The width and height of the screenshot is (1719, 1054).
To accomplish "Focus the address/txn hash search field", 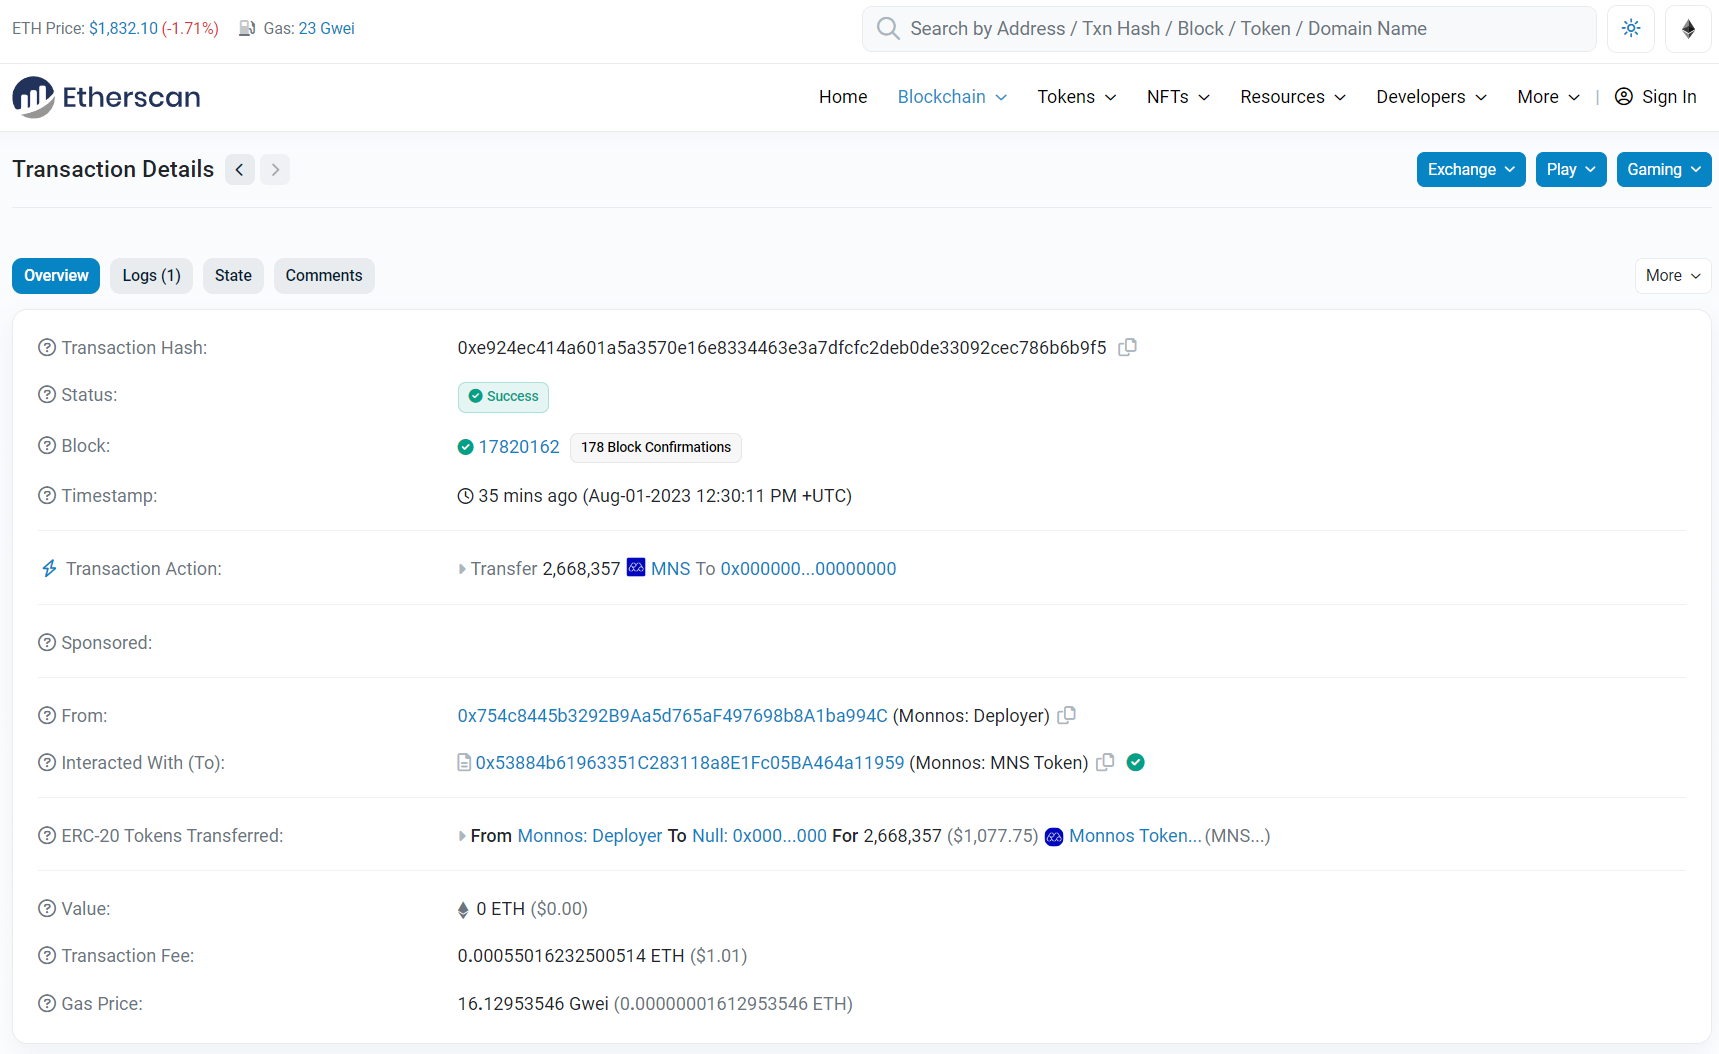I will tap(1229, 29).
